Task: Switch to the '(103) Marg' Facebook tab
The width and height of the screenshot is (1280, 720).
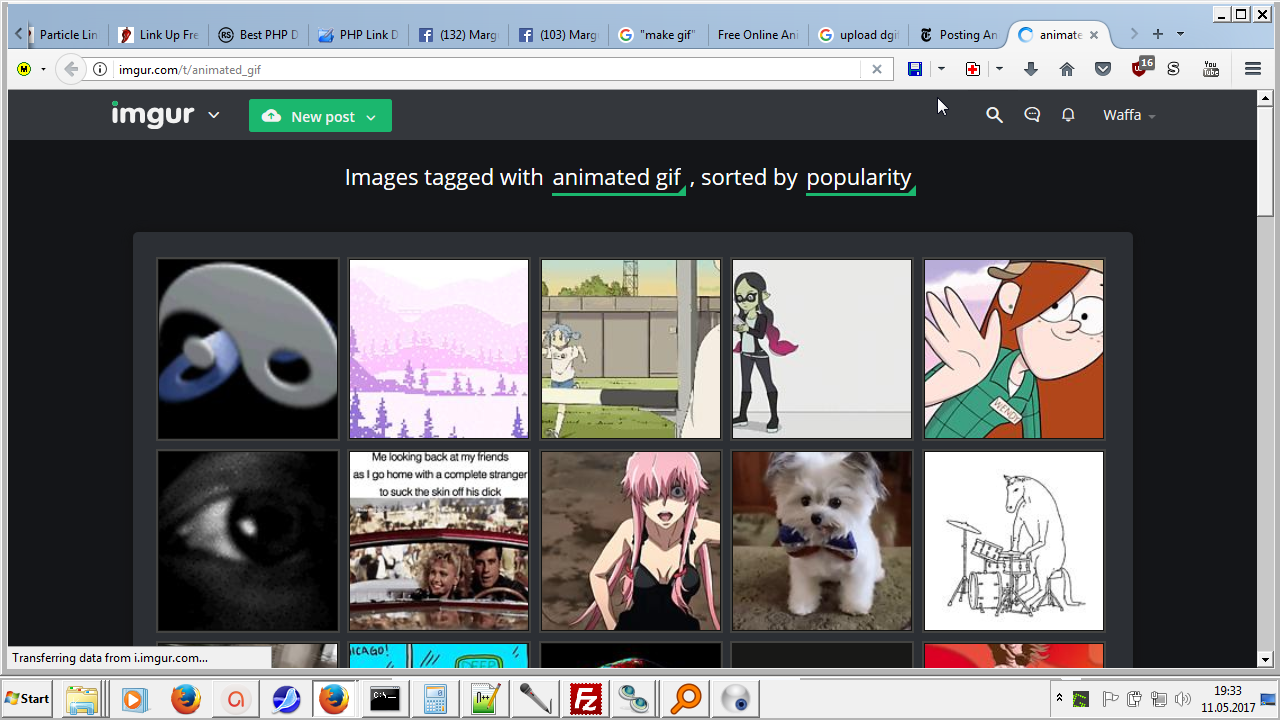Action: coord(558,35)
